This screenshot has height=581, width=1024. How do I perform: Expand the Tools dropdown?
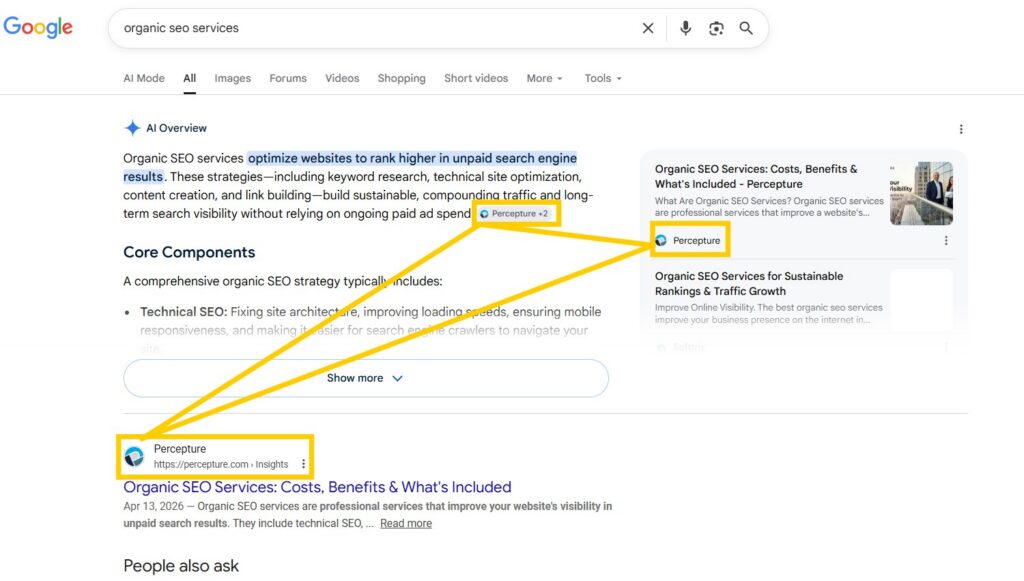tap(603, 78)
